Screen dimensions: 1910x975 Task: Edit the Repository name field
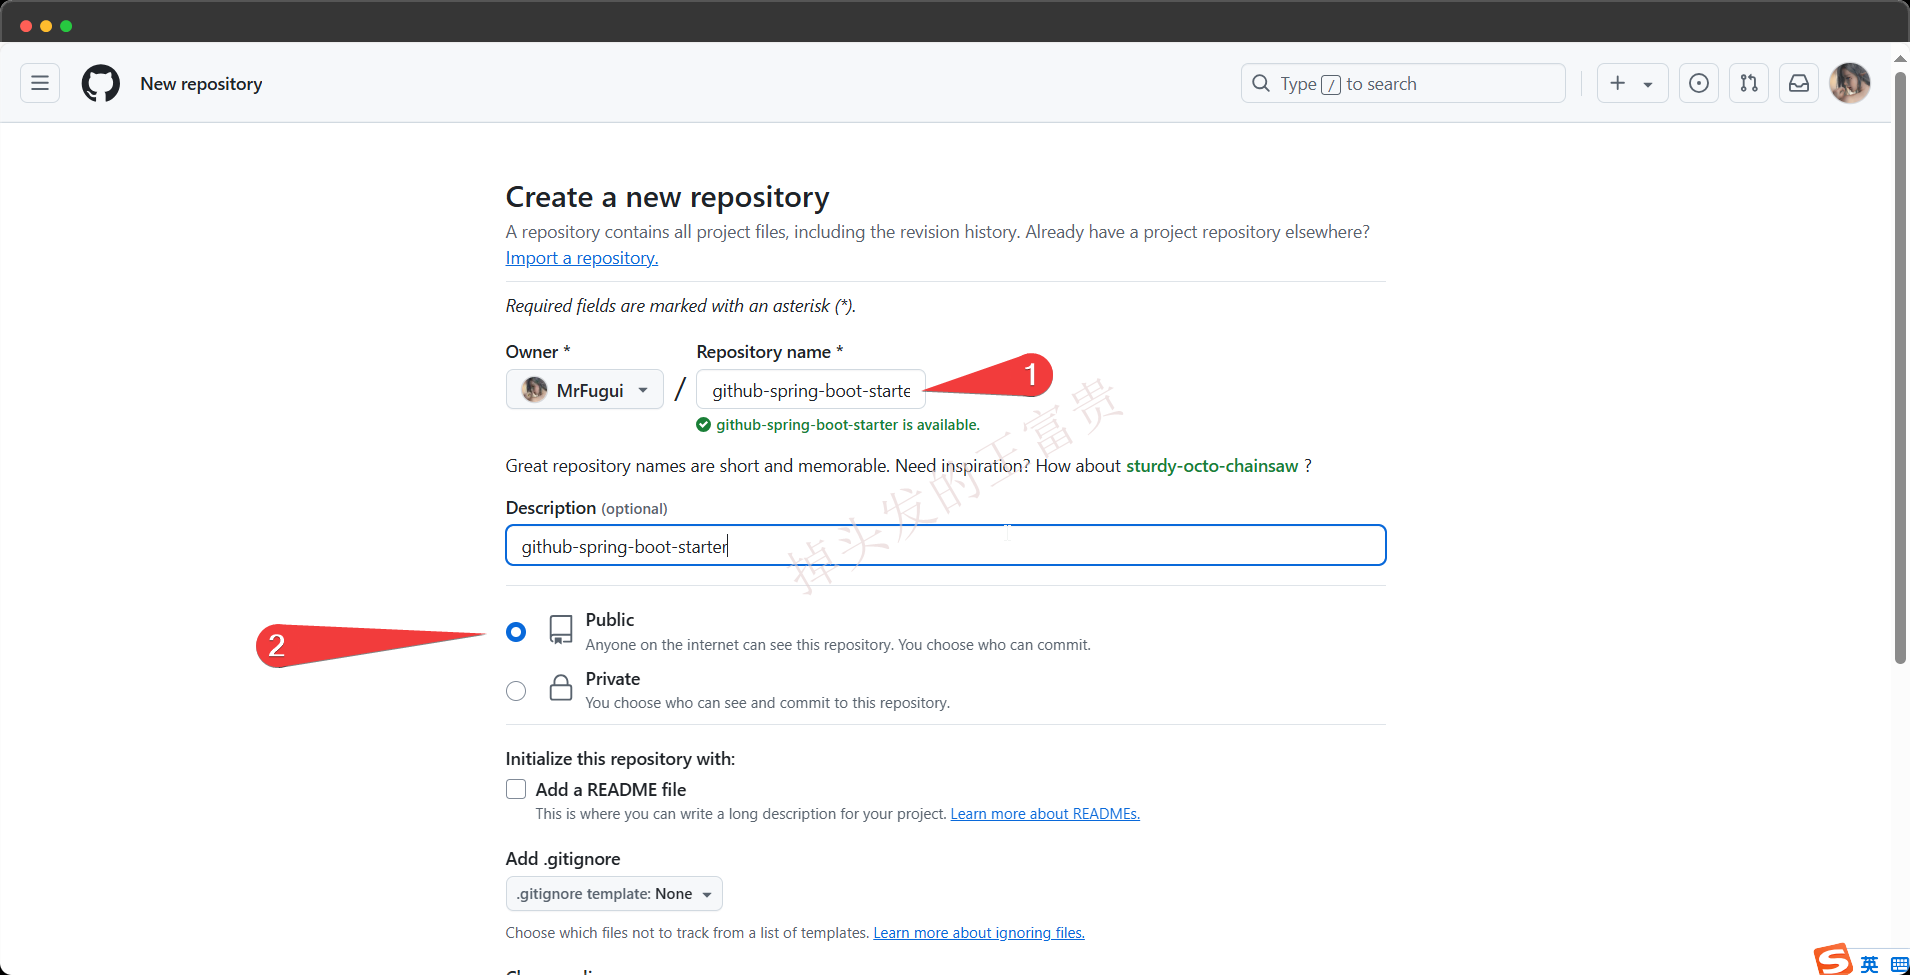(x=811, y=389)
